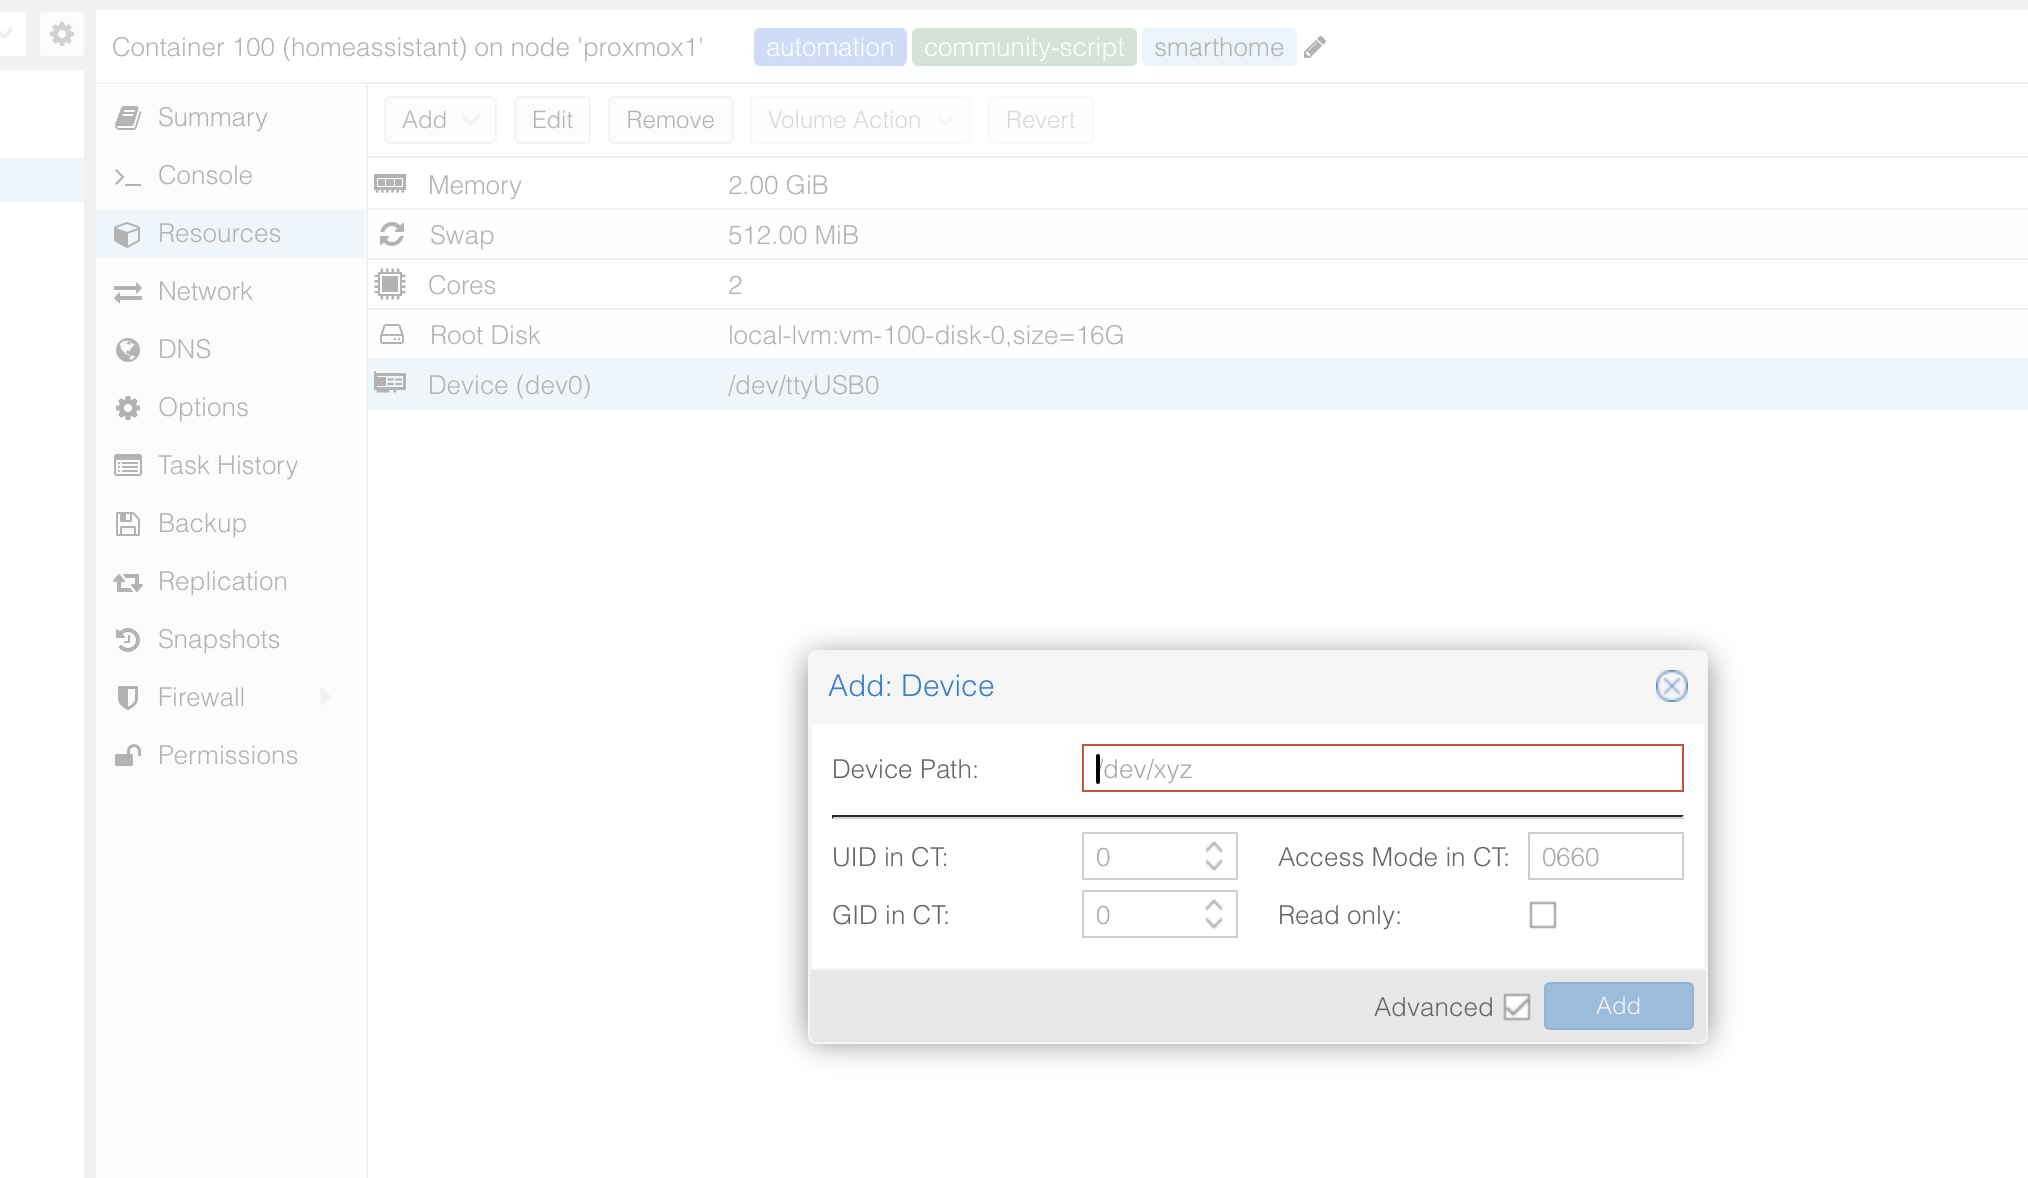Click the Remove button
Image resolution: width=2028 pixels, height=1178 pixels.
pyautogui.click(x=670, y=120)
